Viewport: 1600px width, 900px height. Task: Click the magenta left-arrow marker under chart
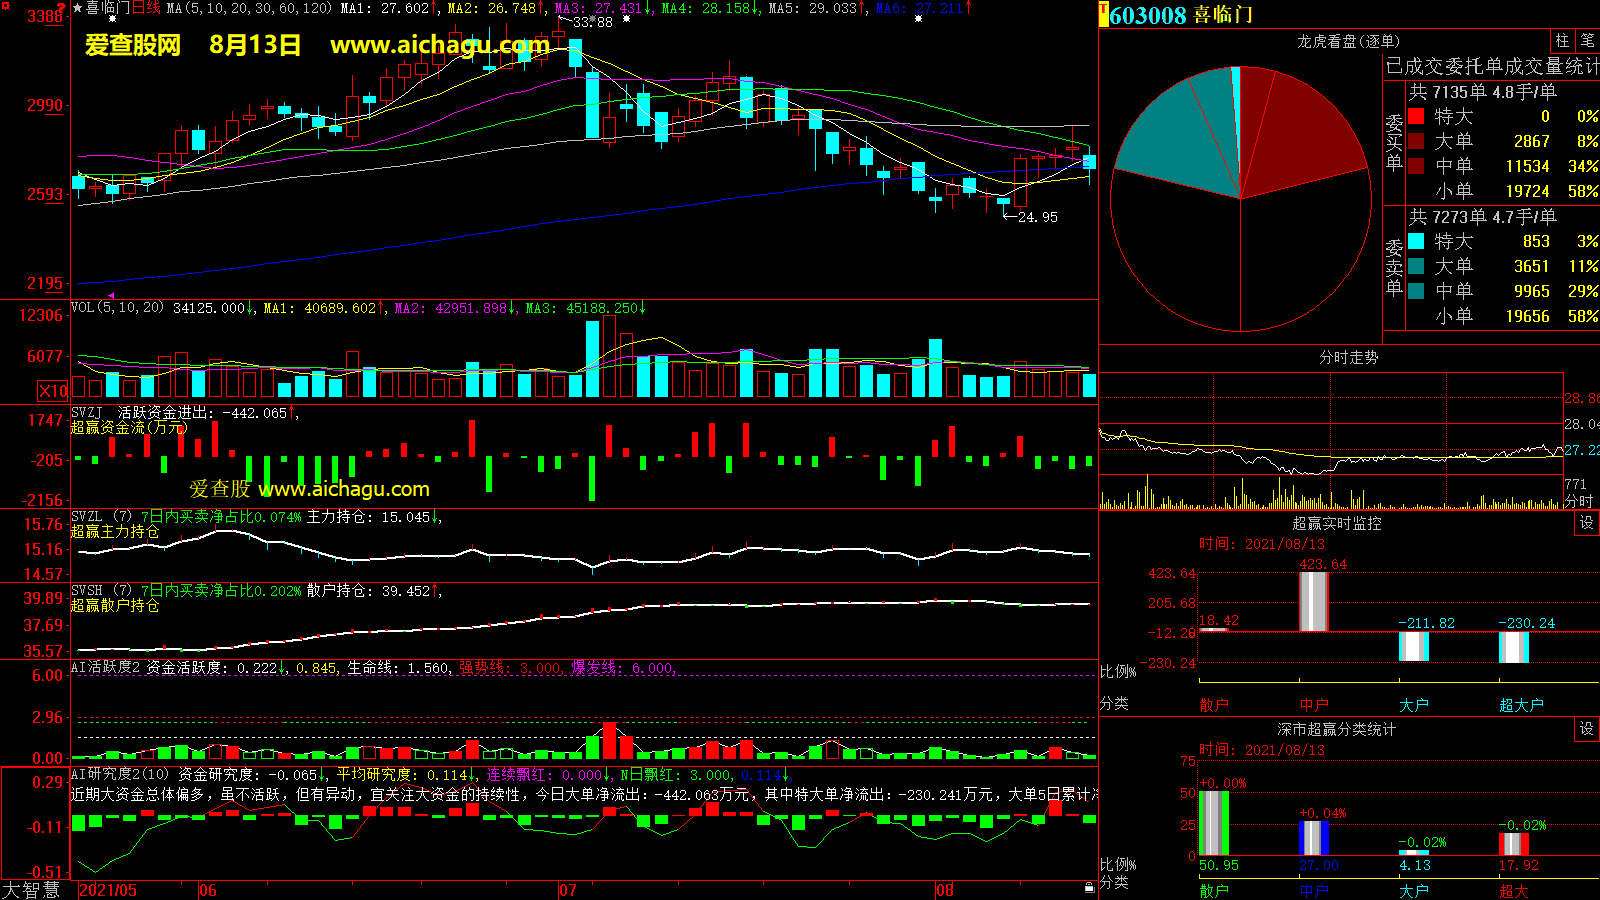(110, 295)
